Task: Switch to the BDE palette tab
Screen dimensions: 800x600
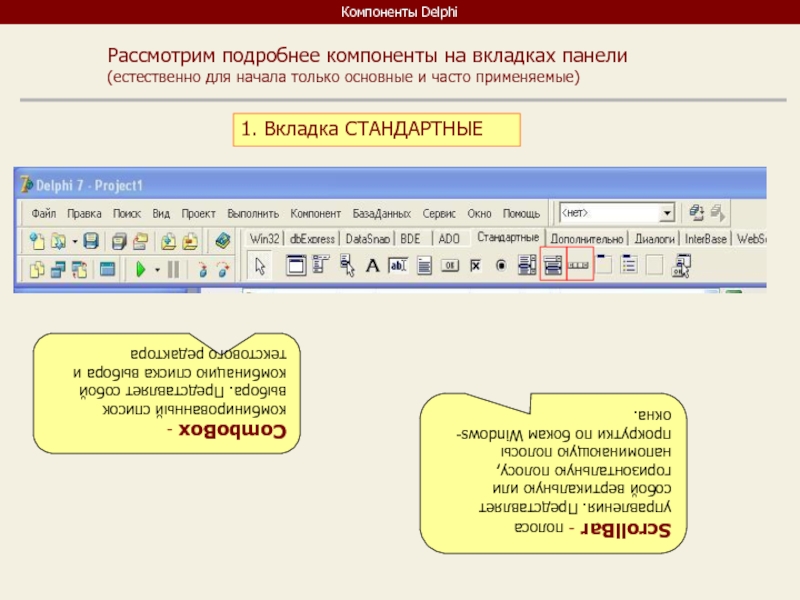Action: (x=410, y=238)
